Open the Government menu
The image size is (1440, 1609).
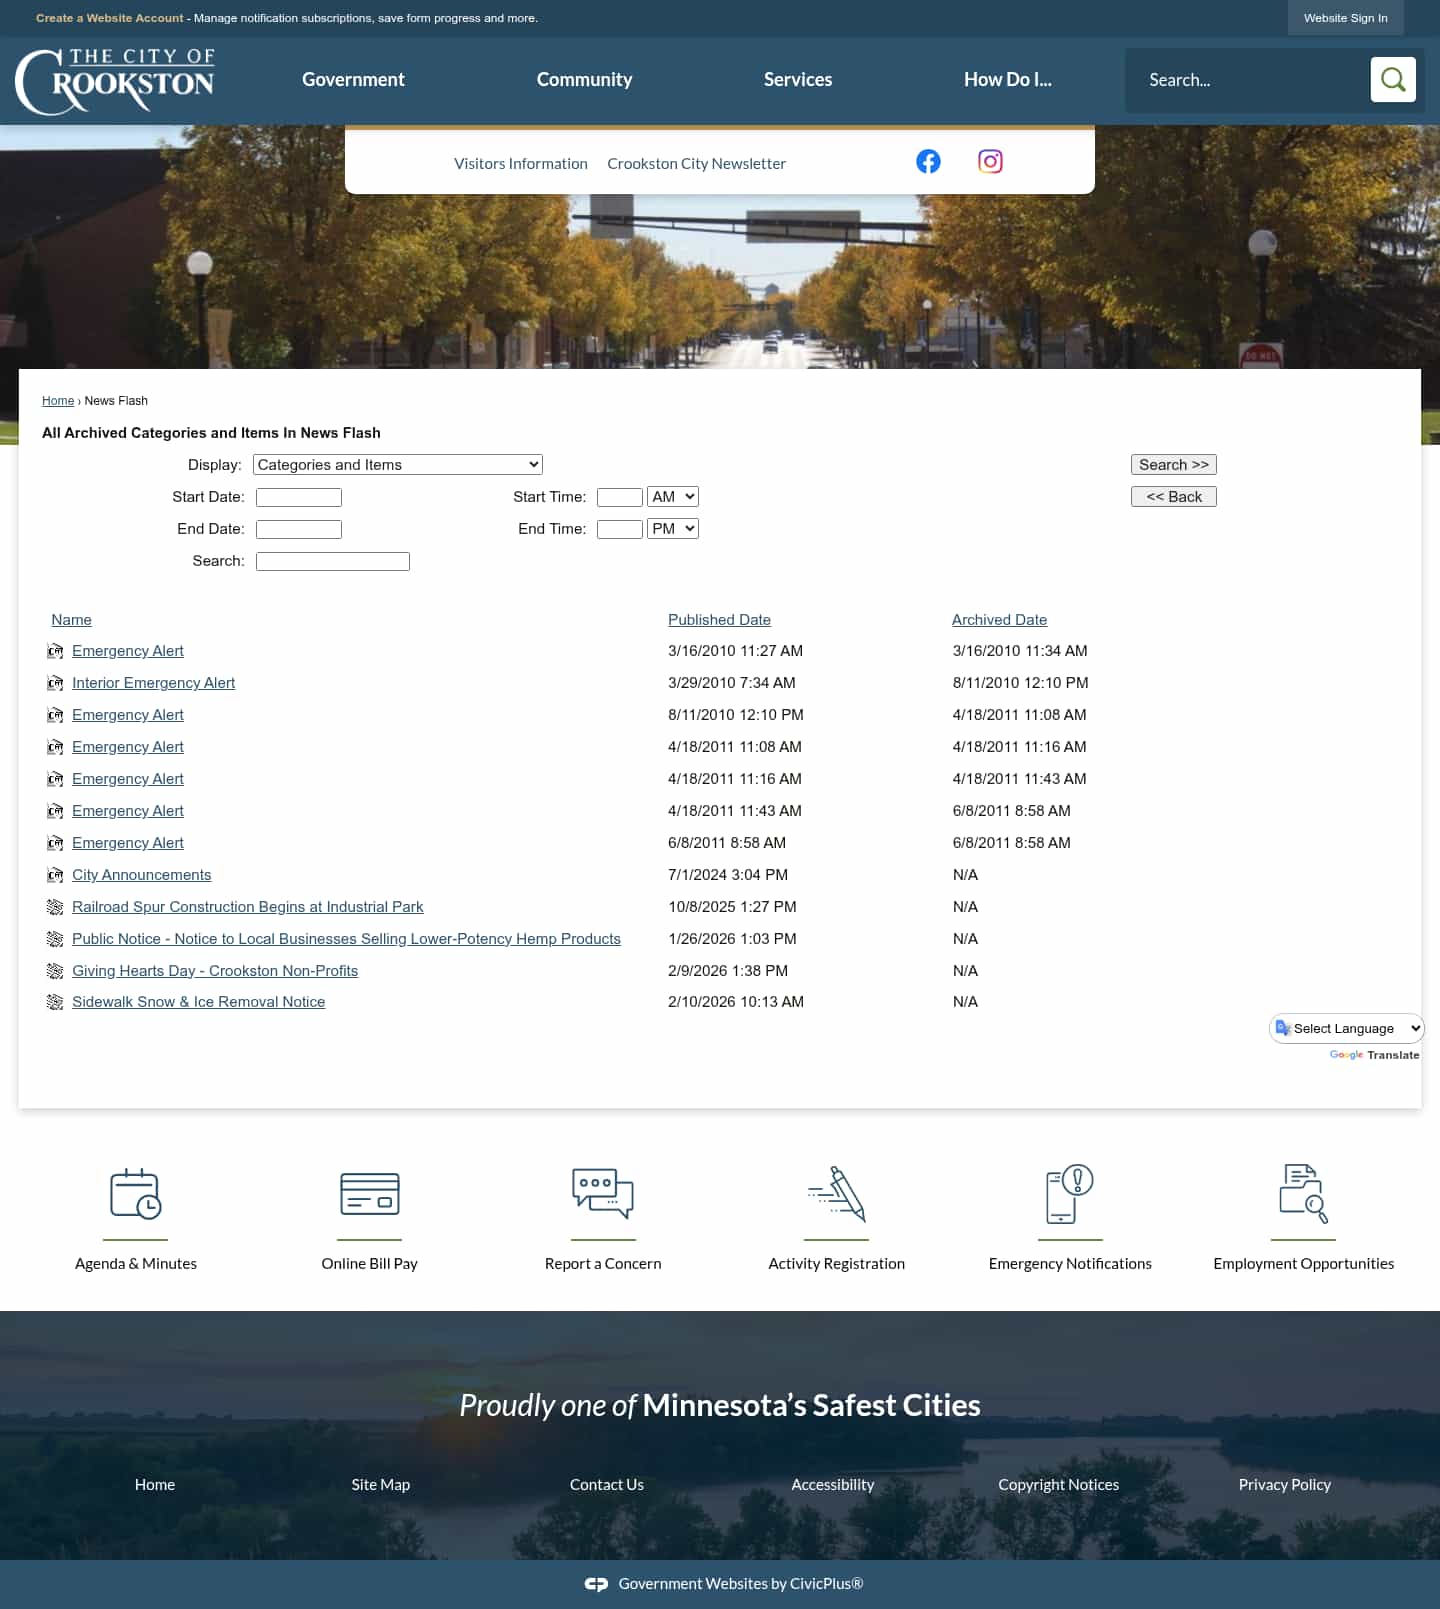pos(353,79)
